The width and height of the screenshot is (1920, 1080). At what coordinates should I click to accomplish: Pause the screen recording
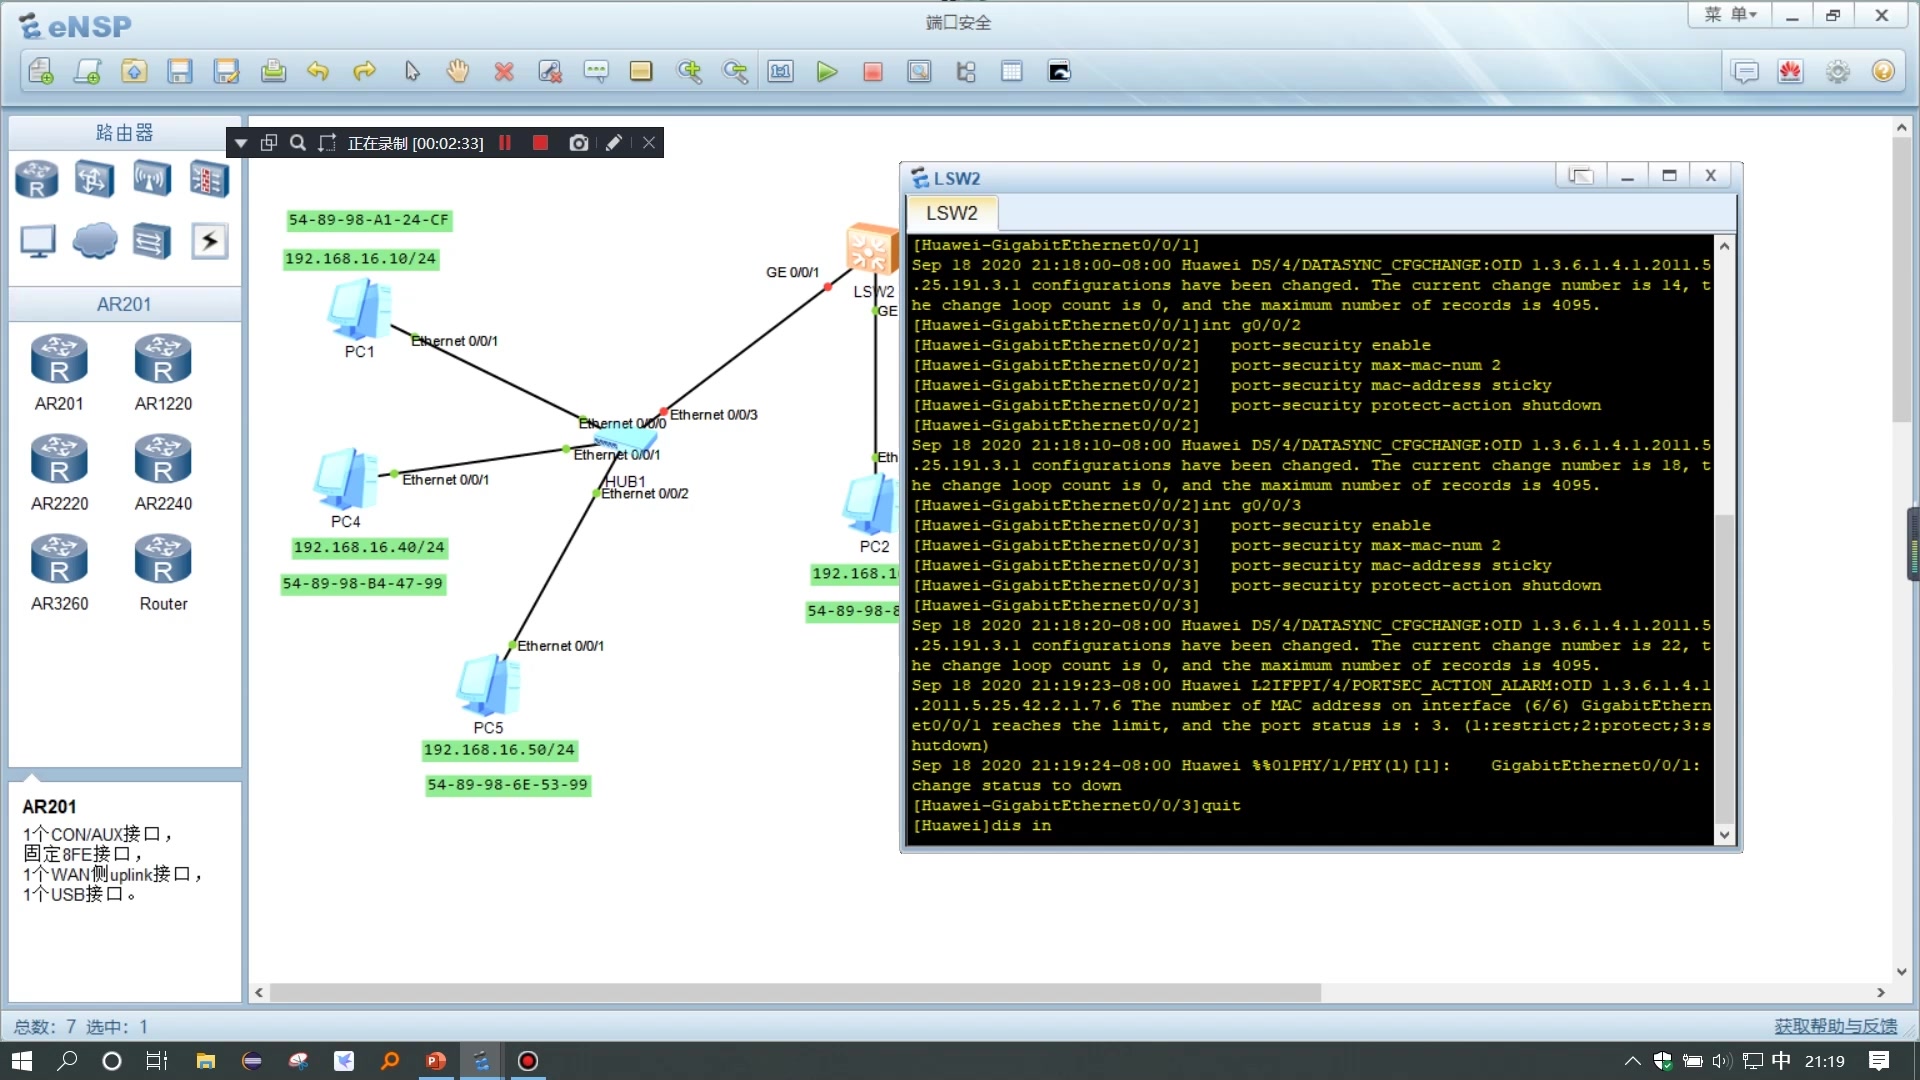(x=505, y=143)
